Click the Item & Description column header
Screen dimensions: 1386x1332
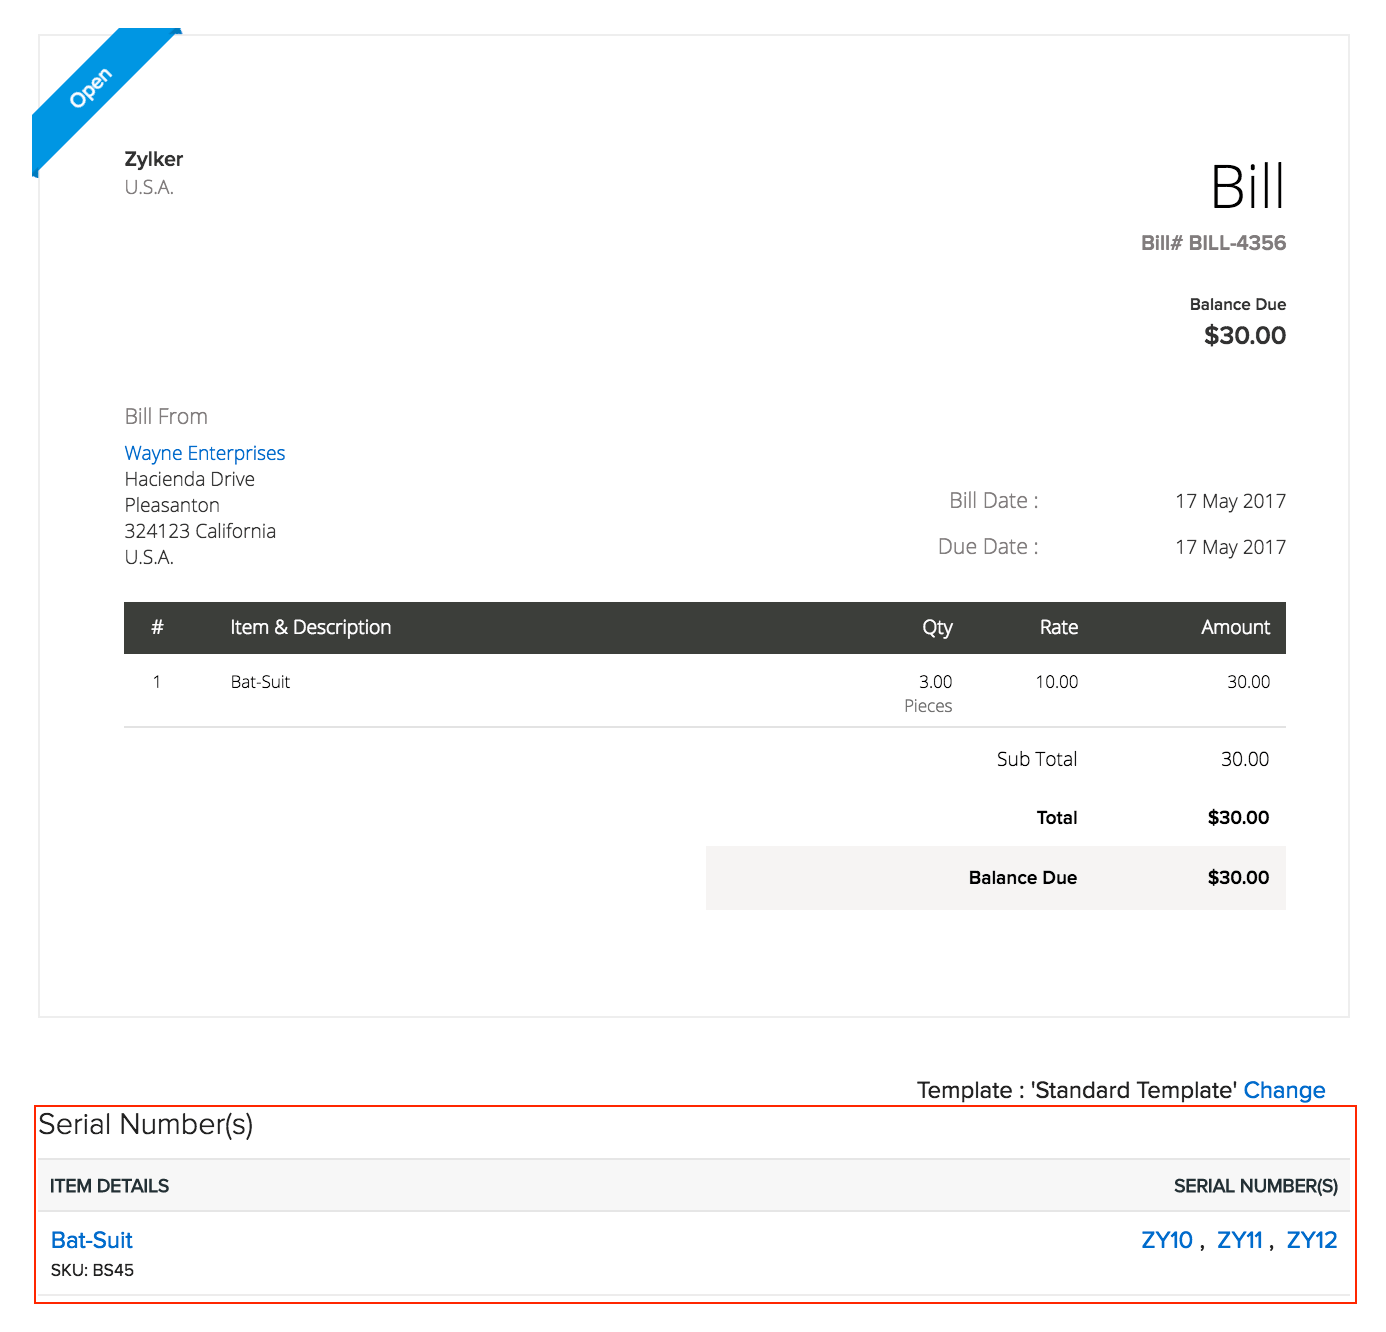(310, 627)
